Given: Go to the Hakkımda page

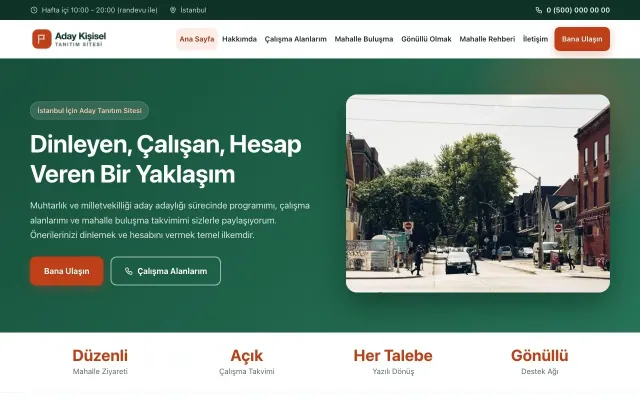Looking at the screenshot, I should click(239, 39).
